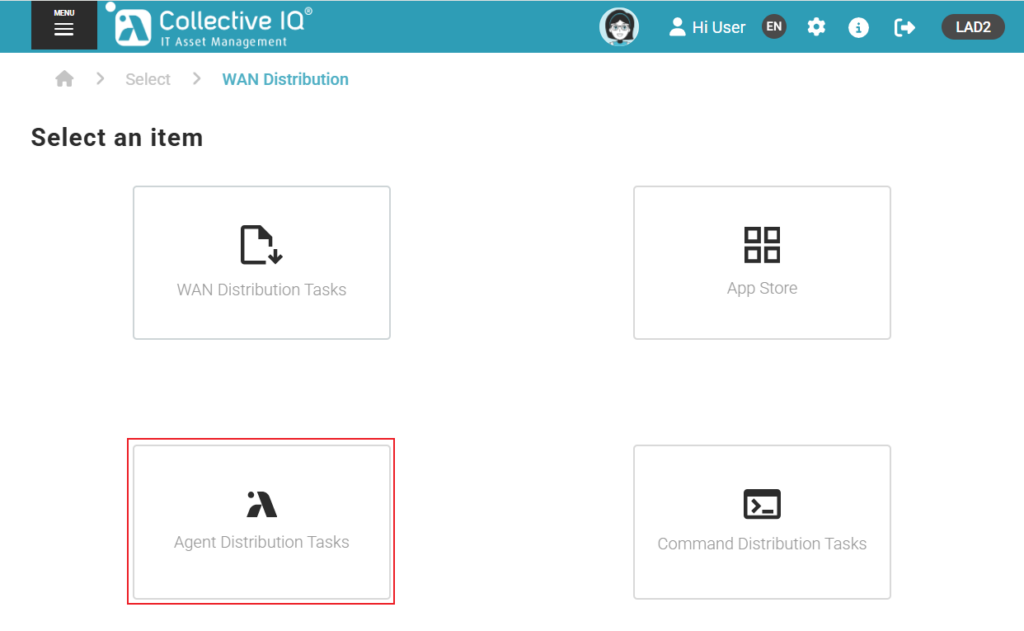Click the 'Command Distribution Tasks' label

[762, 543]
